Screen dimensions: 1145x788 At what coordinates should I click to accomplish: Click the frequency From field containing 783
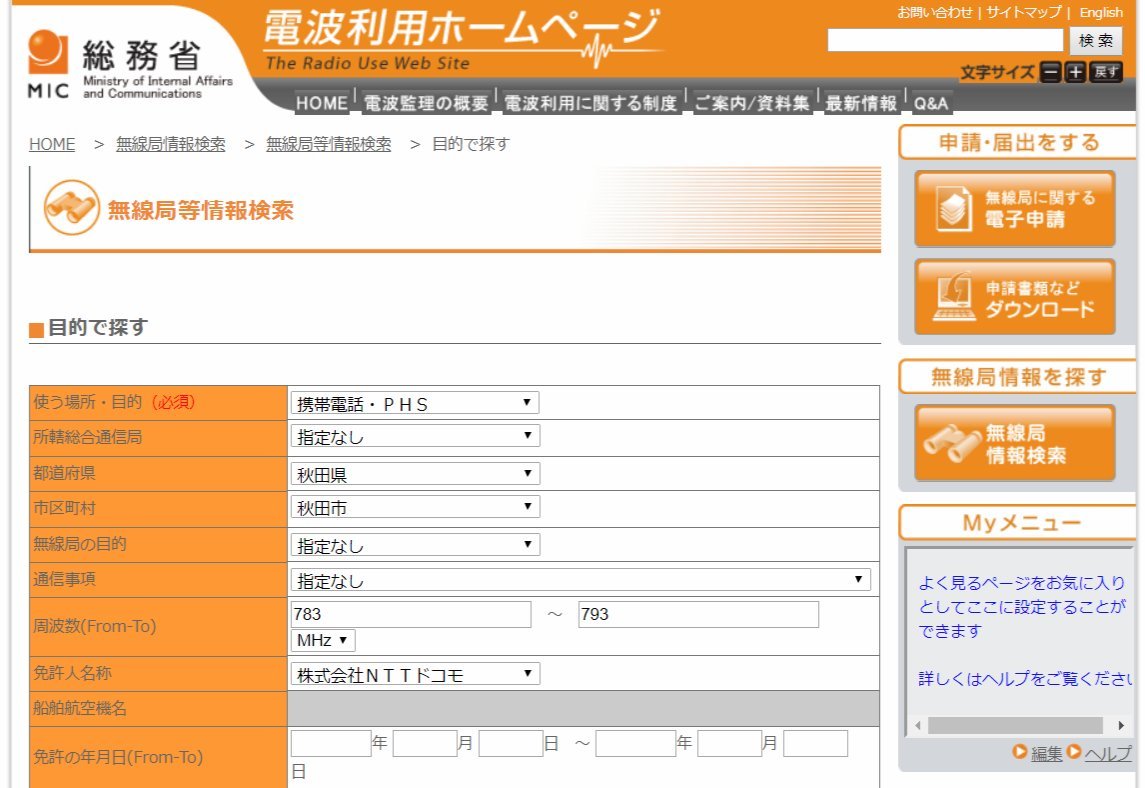coord(410,614)
